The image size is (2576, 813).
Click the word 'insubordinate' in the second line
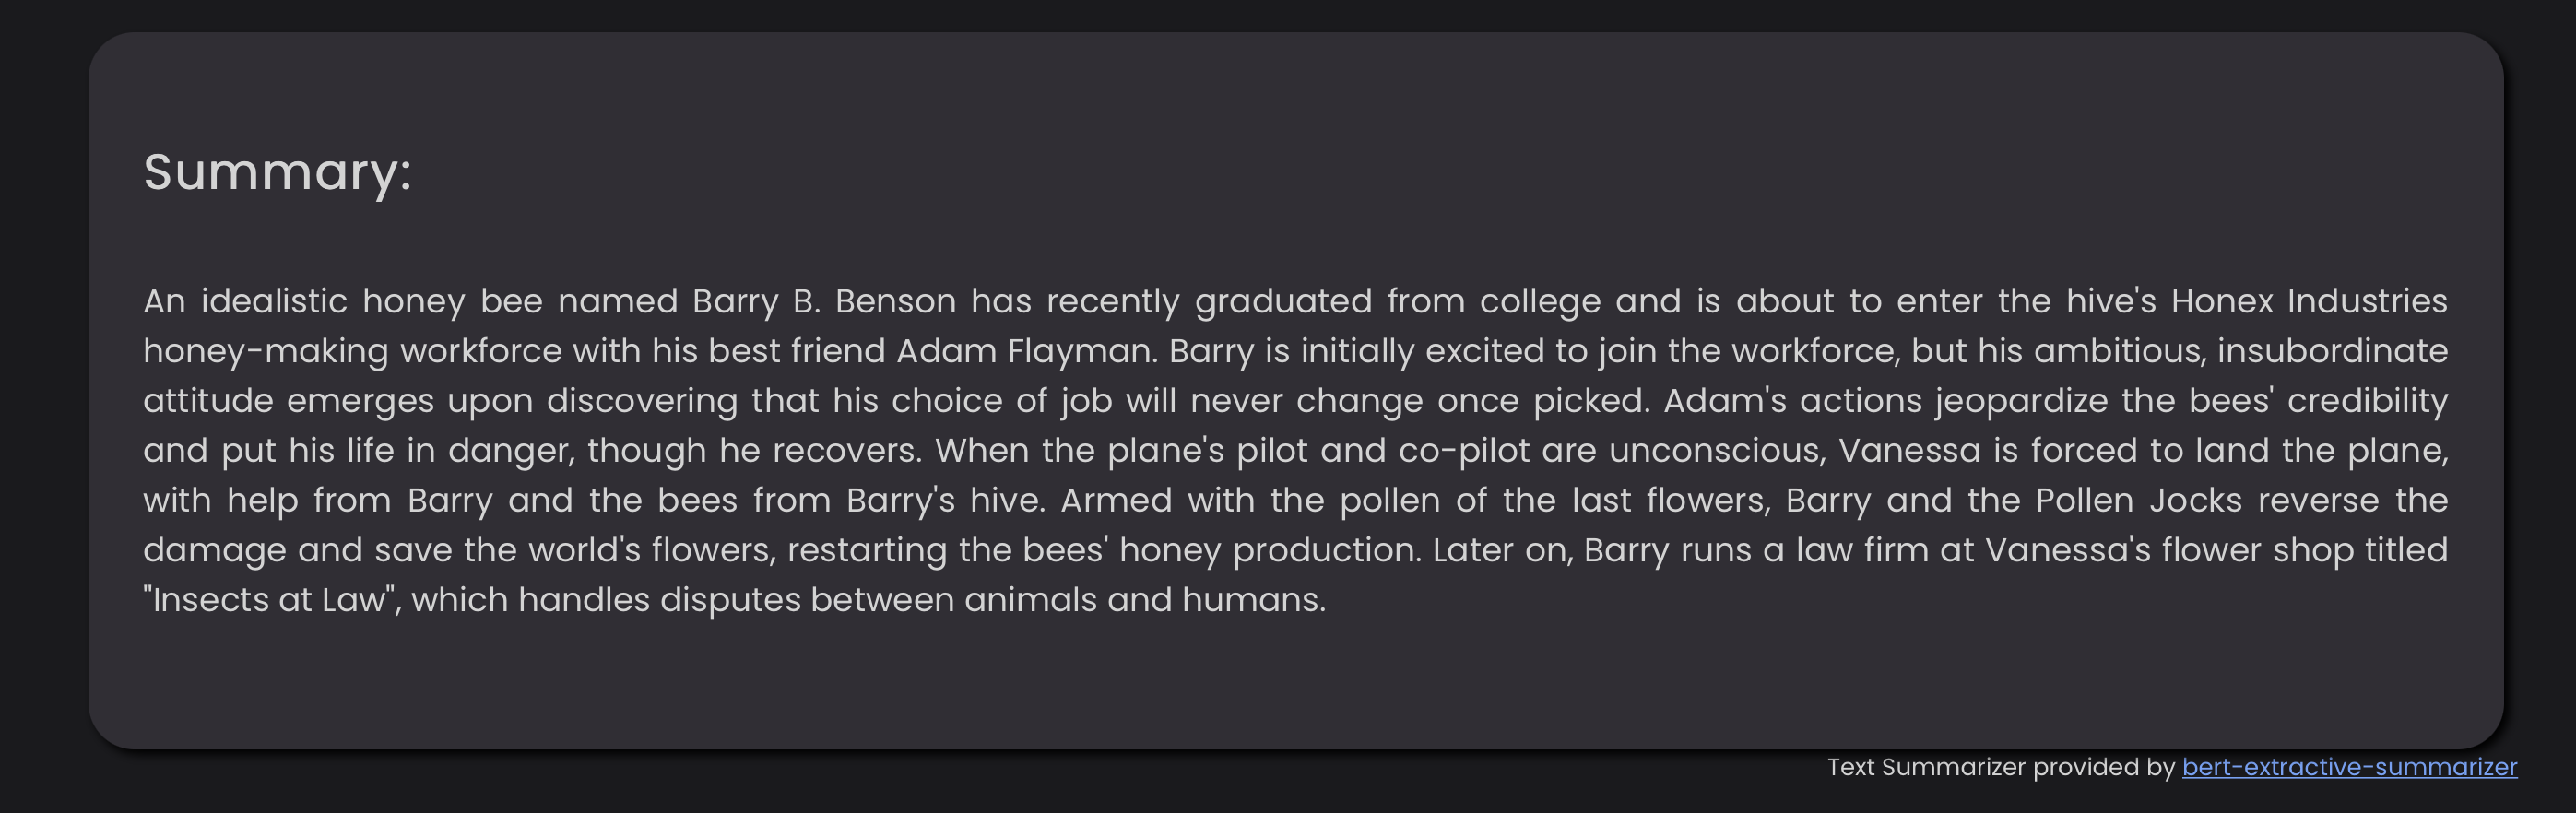click(x=2332, y=351)
